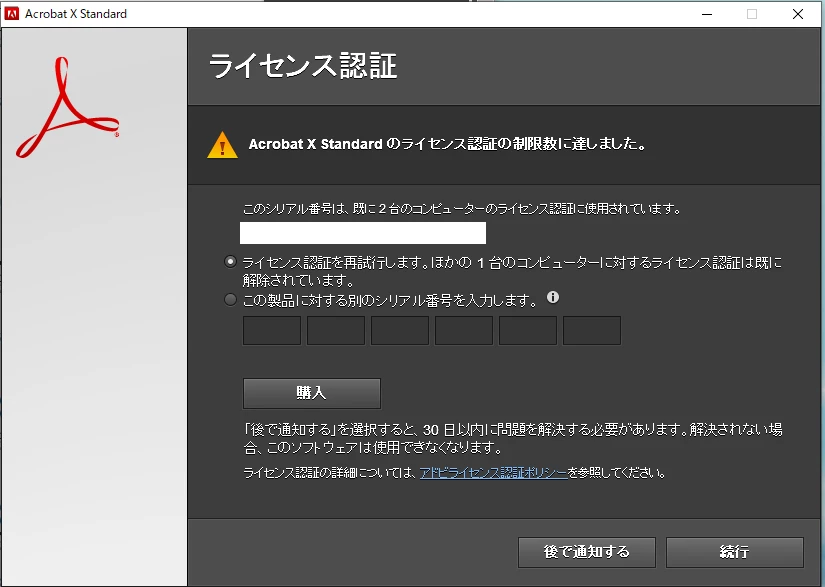Click the 30 日以内 notice paragraph
This screenshot has height=587, width=825.
click(512, 439)
